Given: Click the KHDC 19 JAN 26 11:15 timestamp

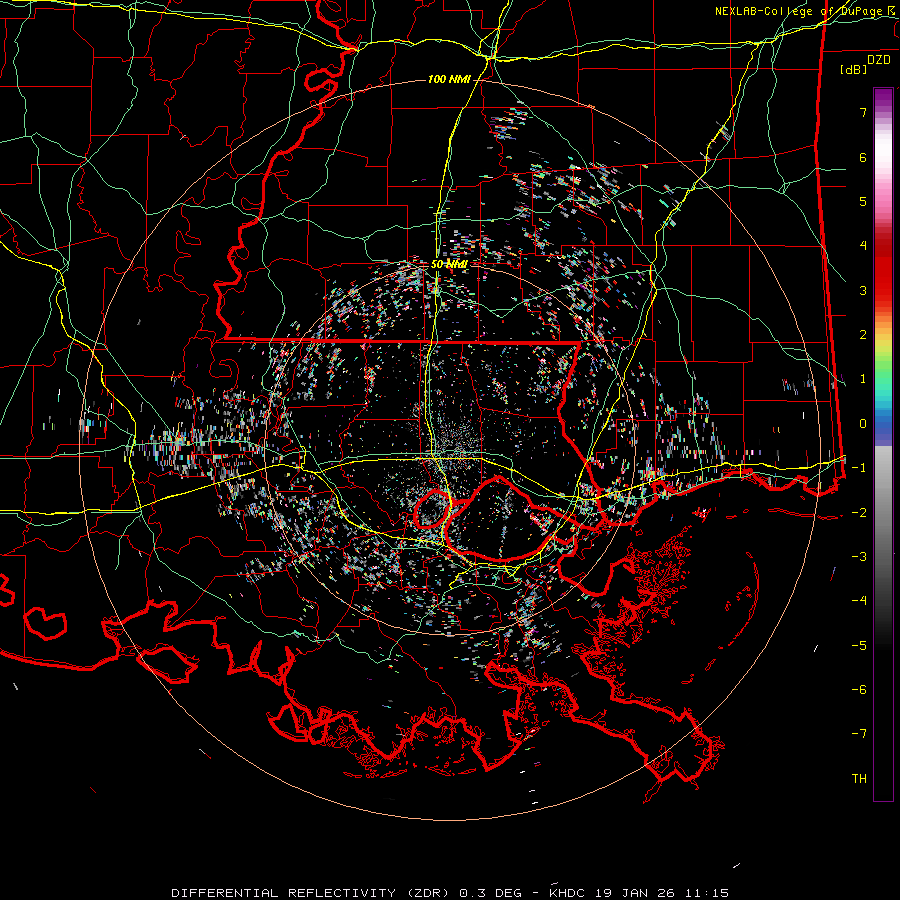Looking at the screenshot, I should tap(639, 893).
